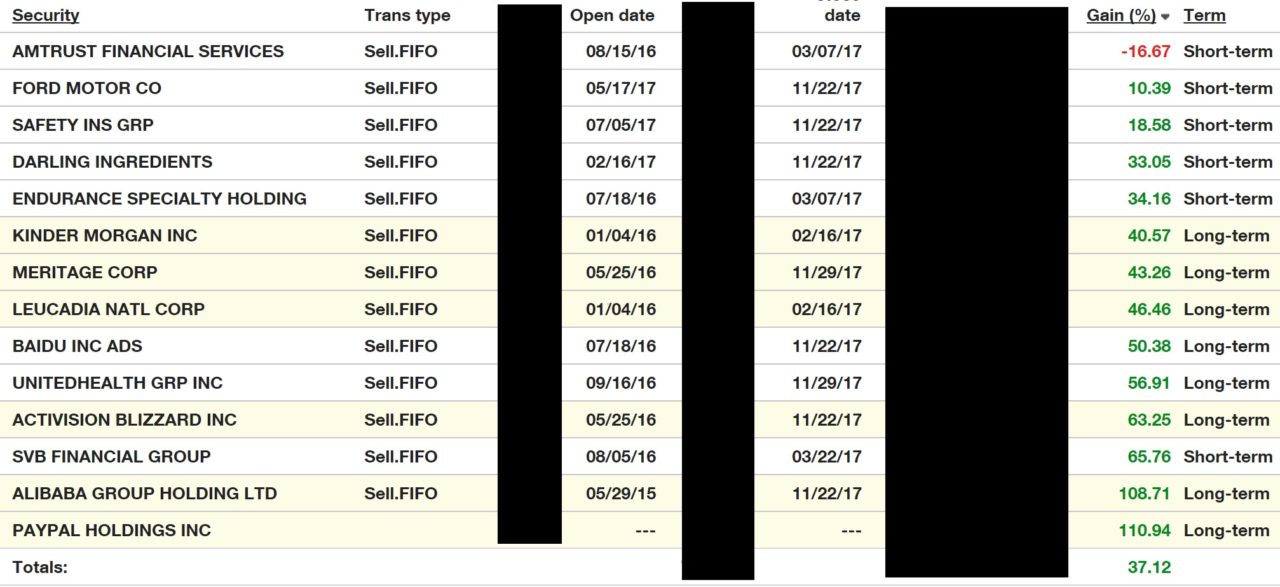The image size is (1280, 587).
Task: Click BAIDU INC ADS security name
Action: [77, 346]
